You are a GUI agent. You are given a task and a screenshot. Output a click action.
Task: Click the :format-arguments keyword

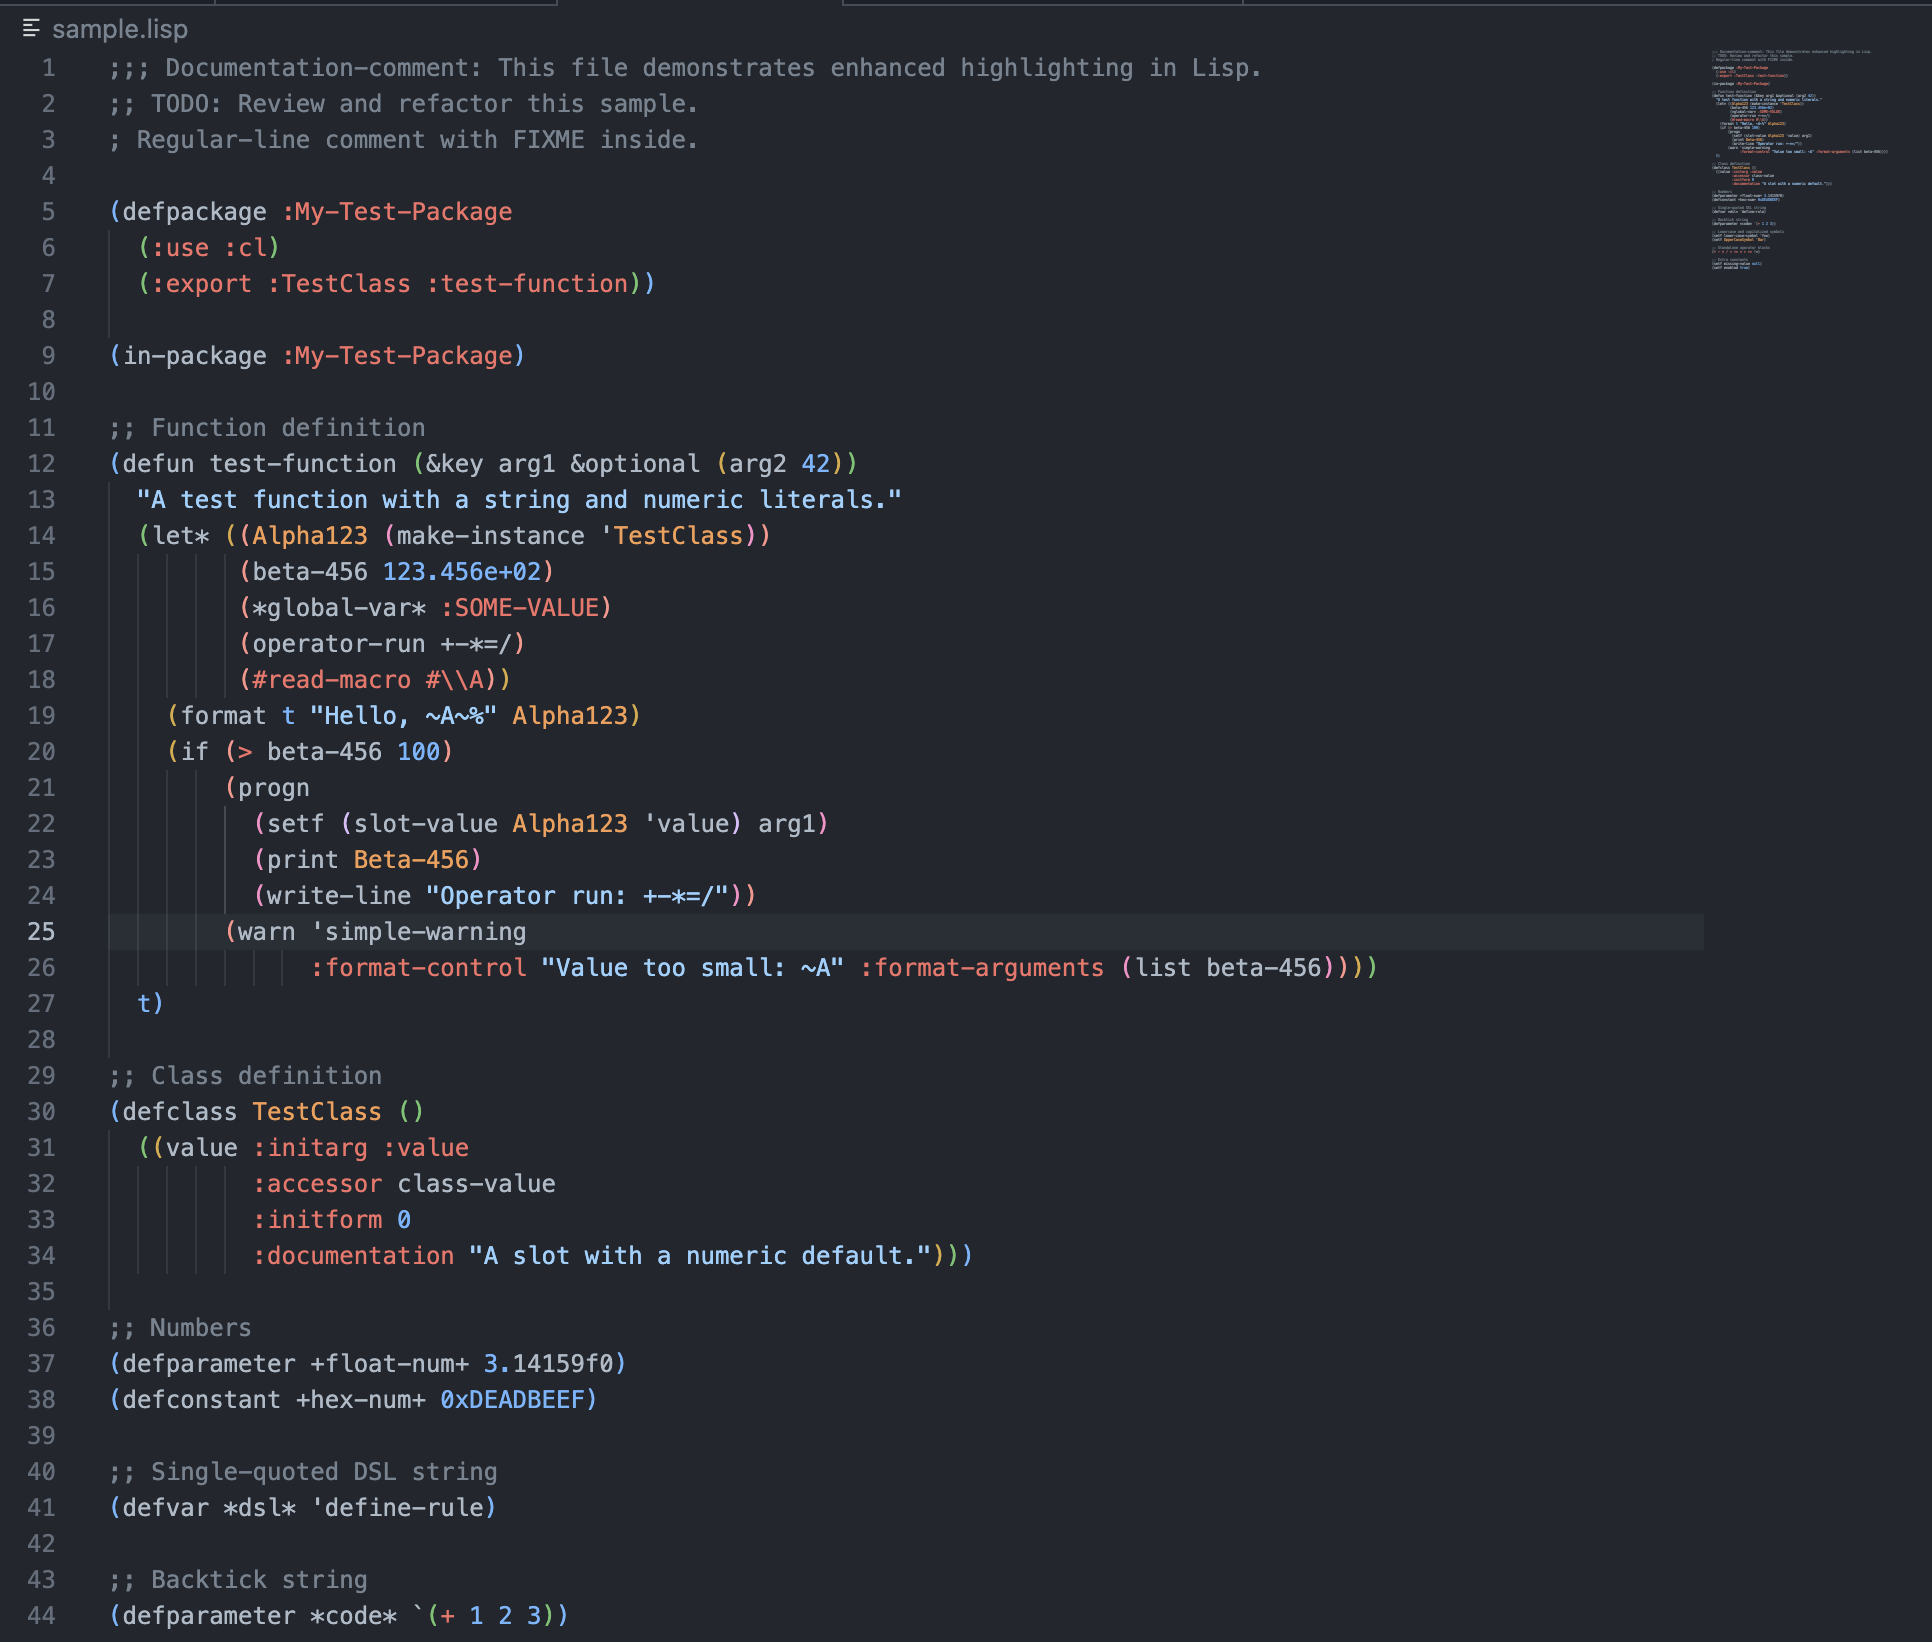(981, 968)
